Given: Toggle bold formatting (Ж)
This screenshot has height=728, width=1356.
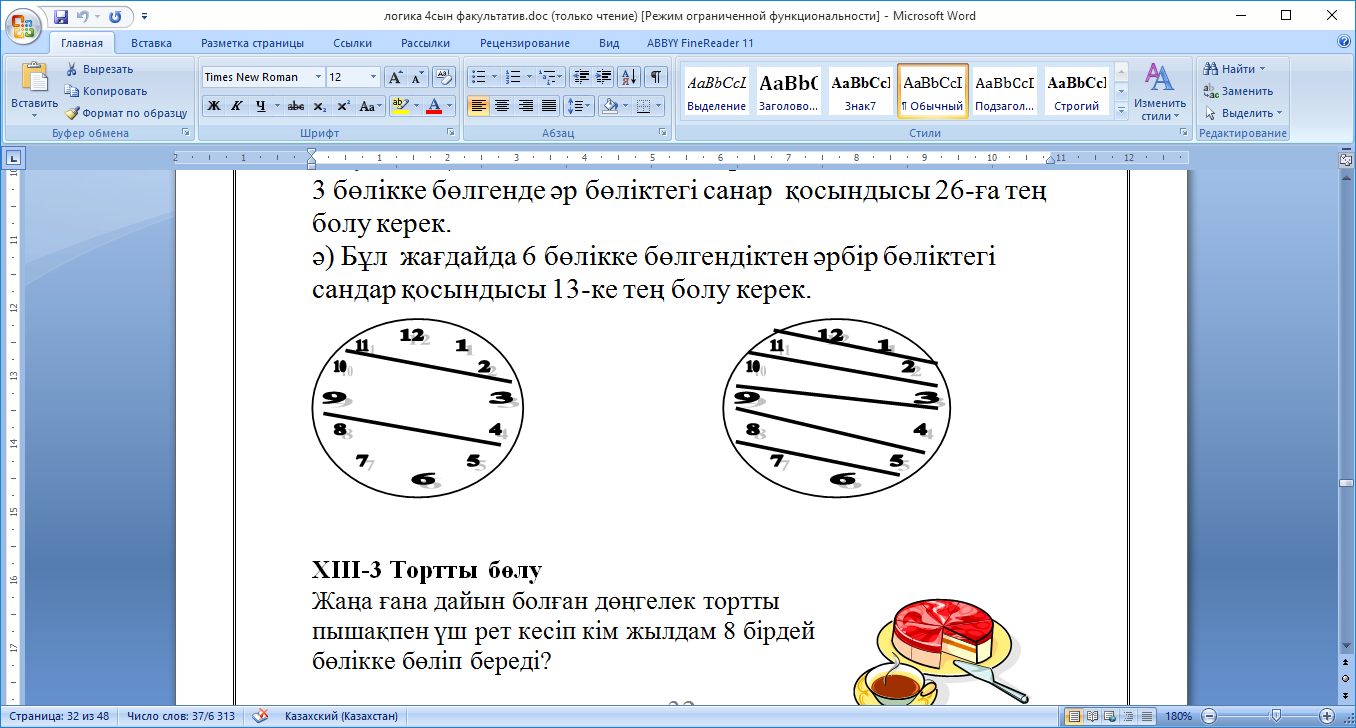Looking at the screenshot, I should click(x=213, y=106).
